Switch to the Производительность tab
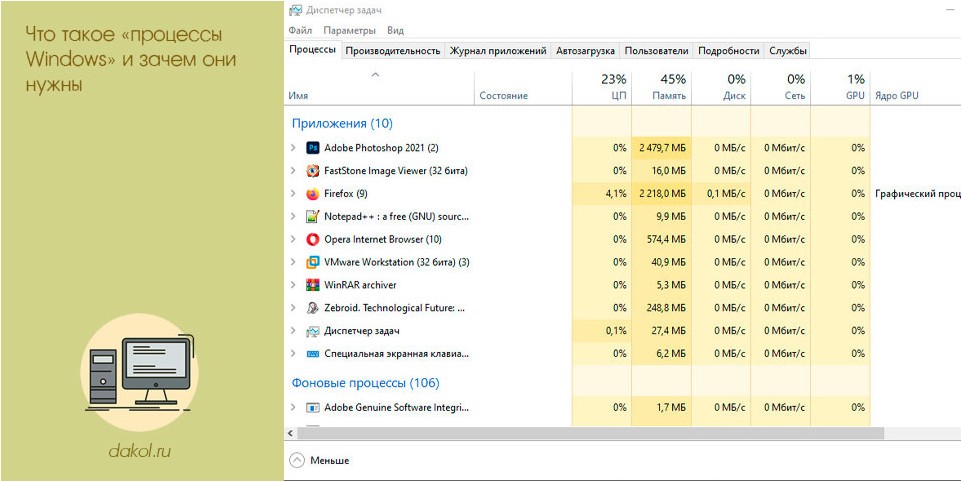 tap(393, 51)
